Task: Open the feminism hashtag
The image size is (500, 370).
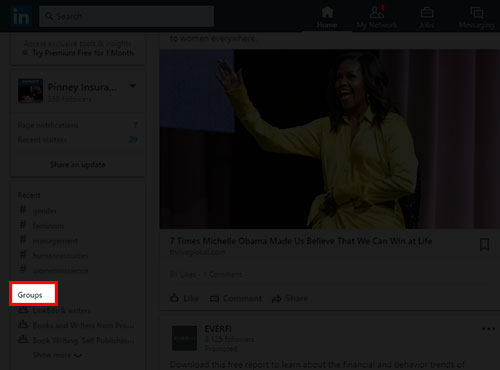Action: pyautogui.click(x=48, y=226)
